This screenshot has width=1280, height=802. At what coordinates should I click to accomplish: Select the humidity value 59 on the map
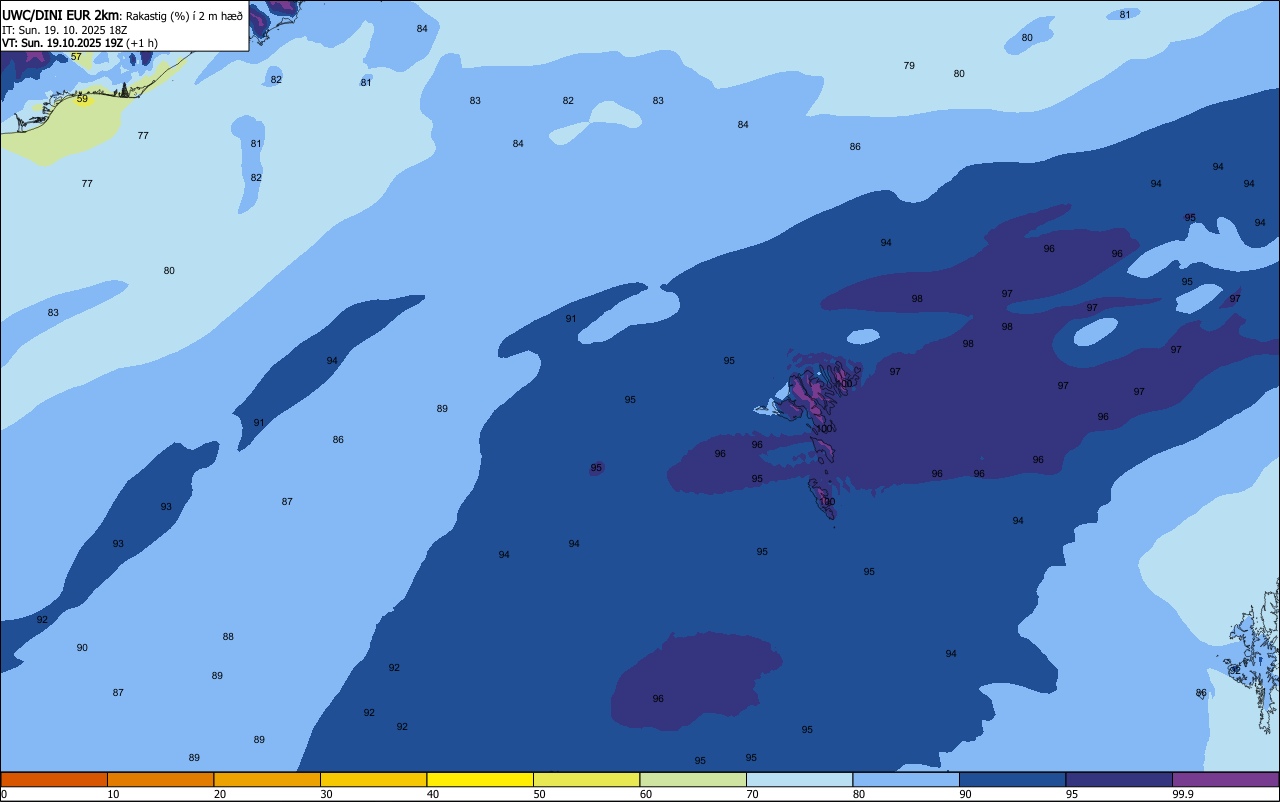82,99
